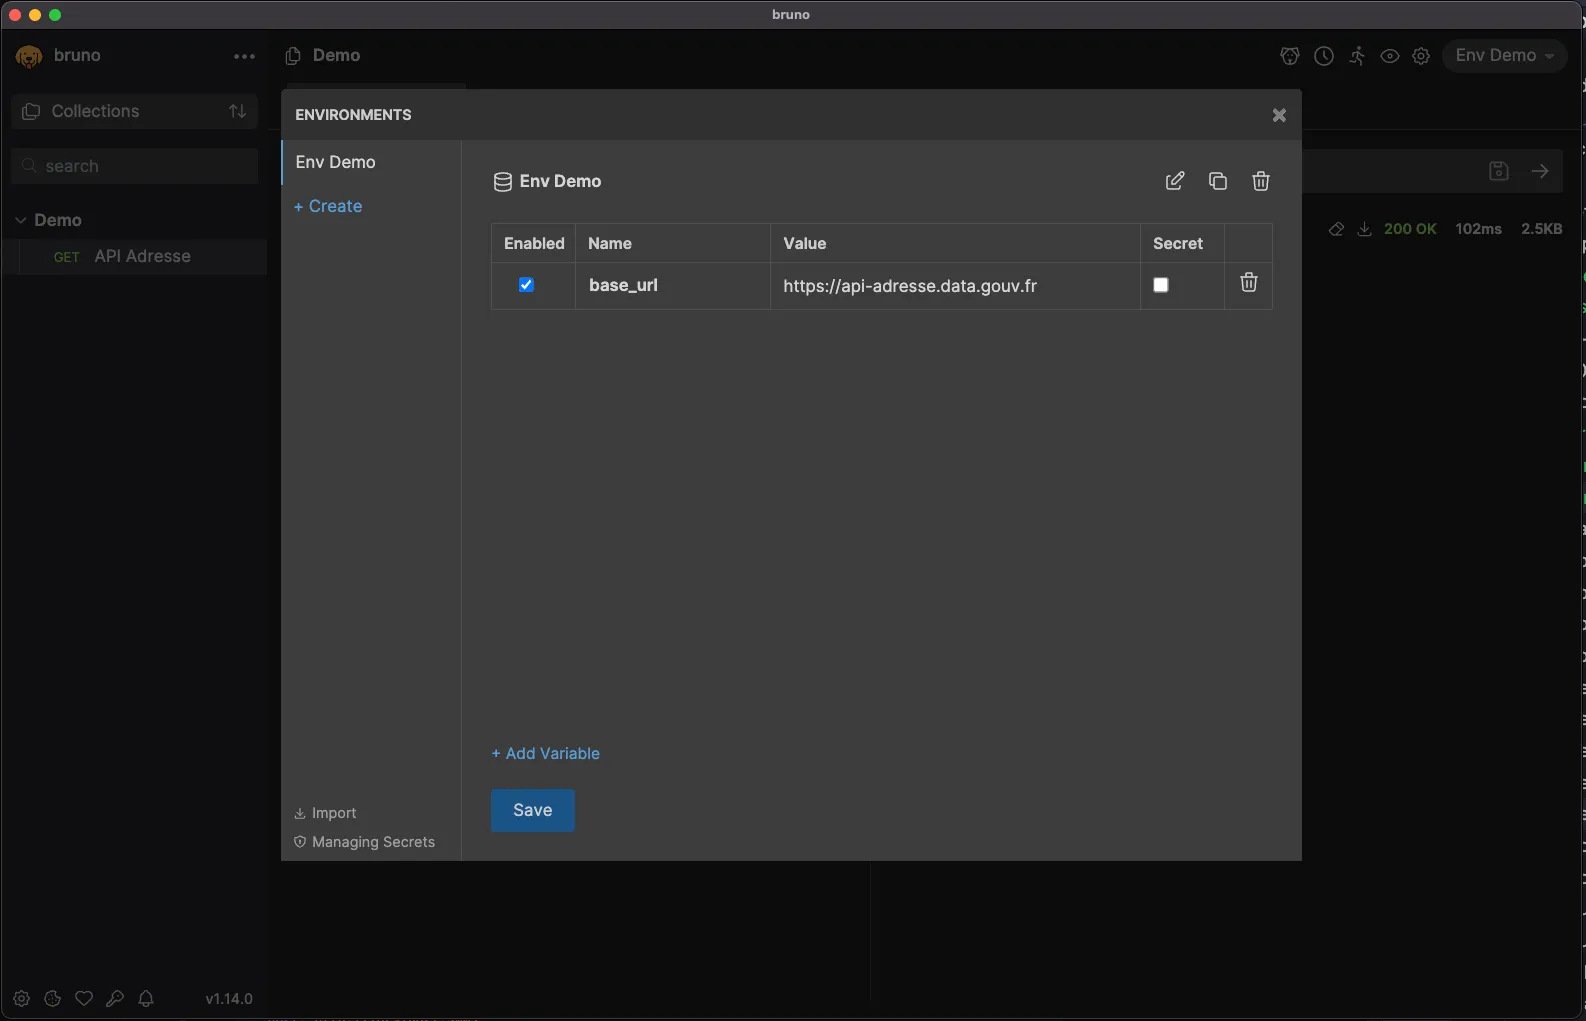Screen dimensions: 1586x1021
Task: Open the runner icon in top toolbar
Action: (x=1356, y=56)
